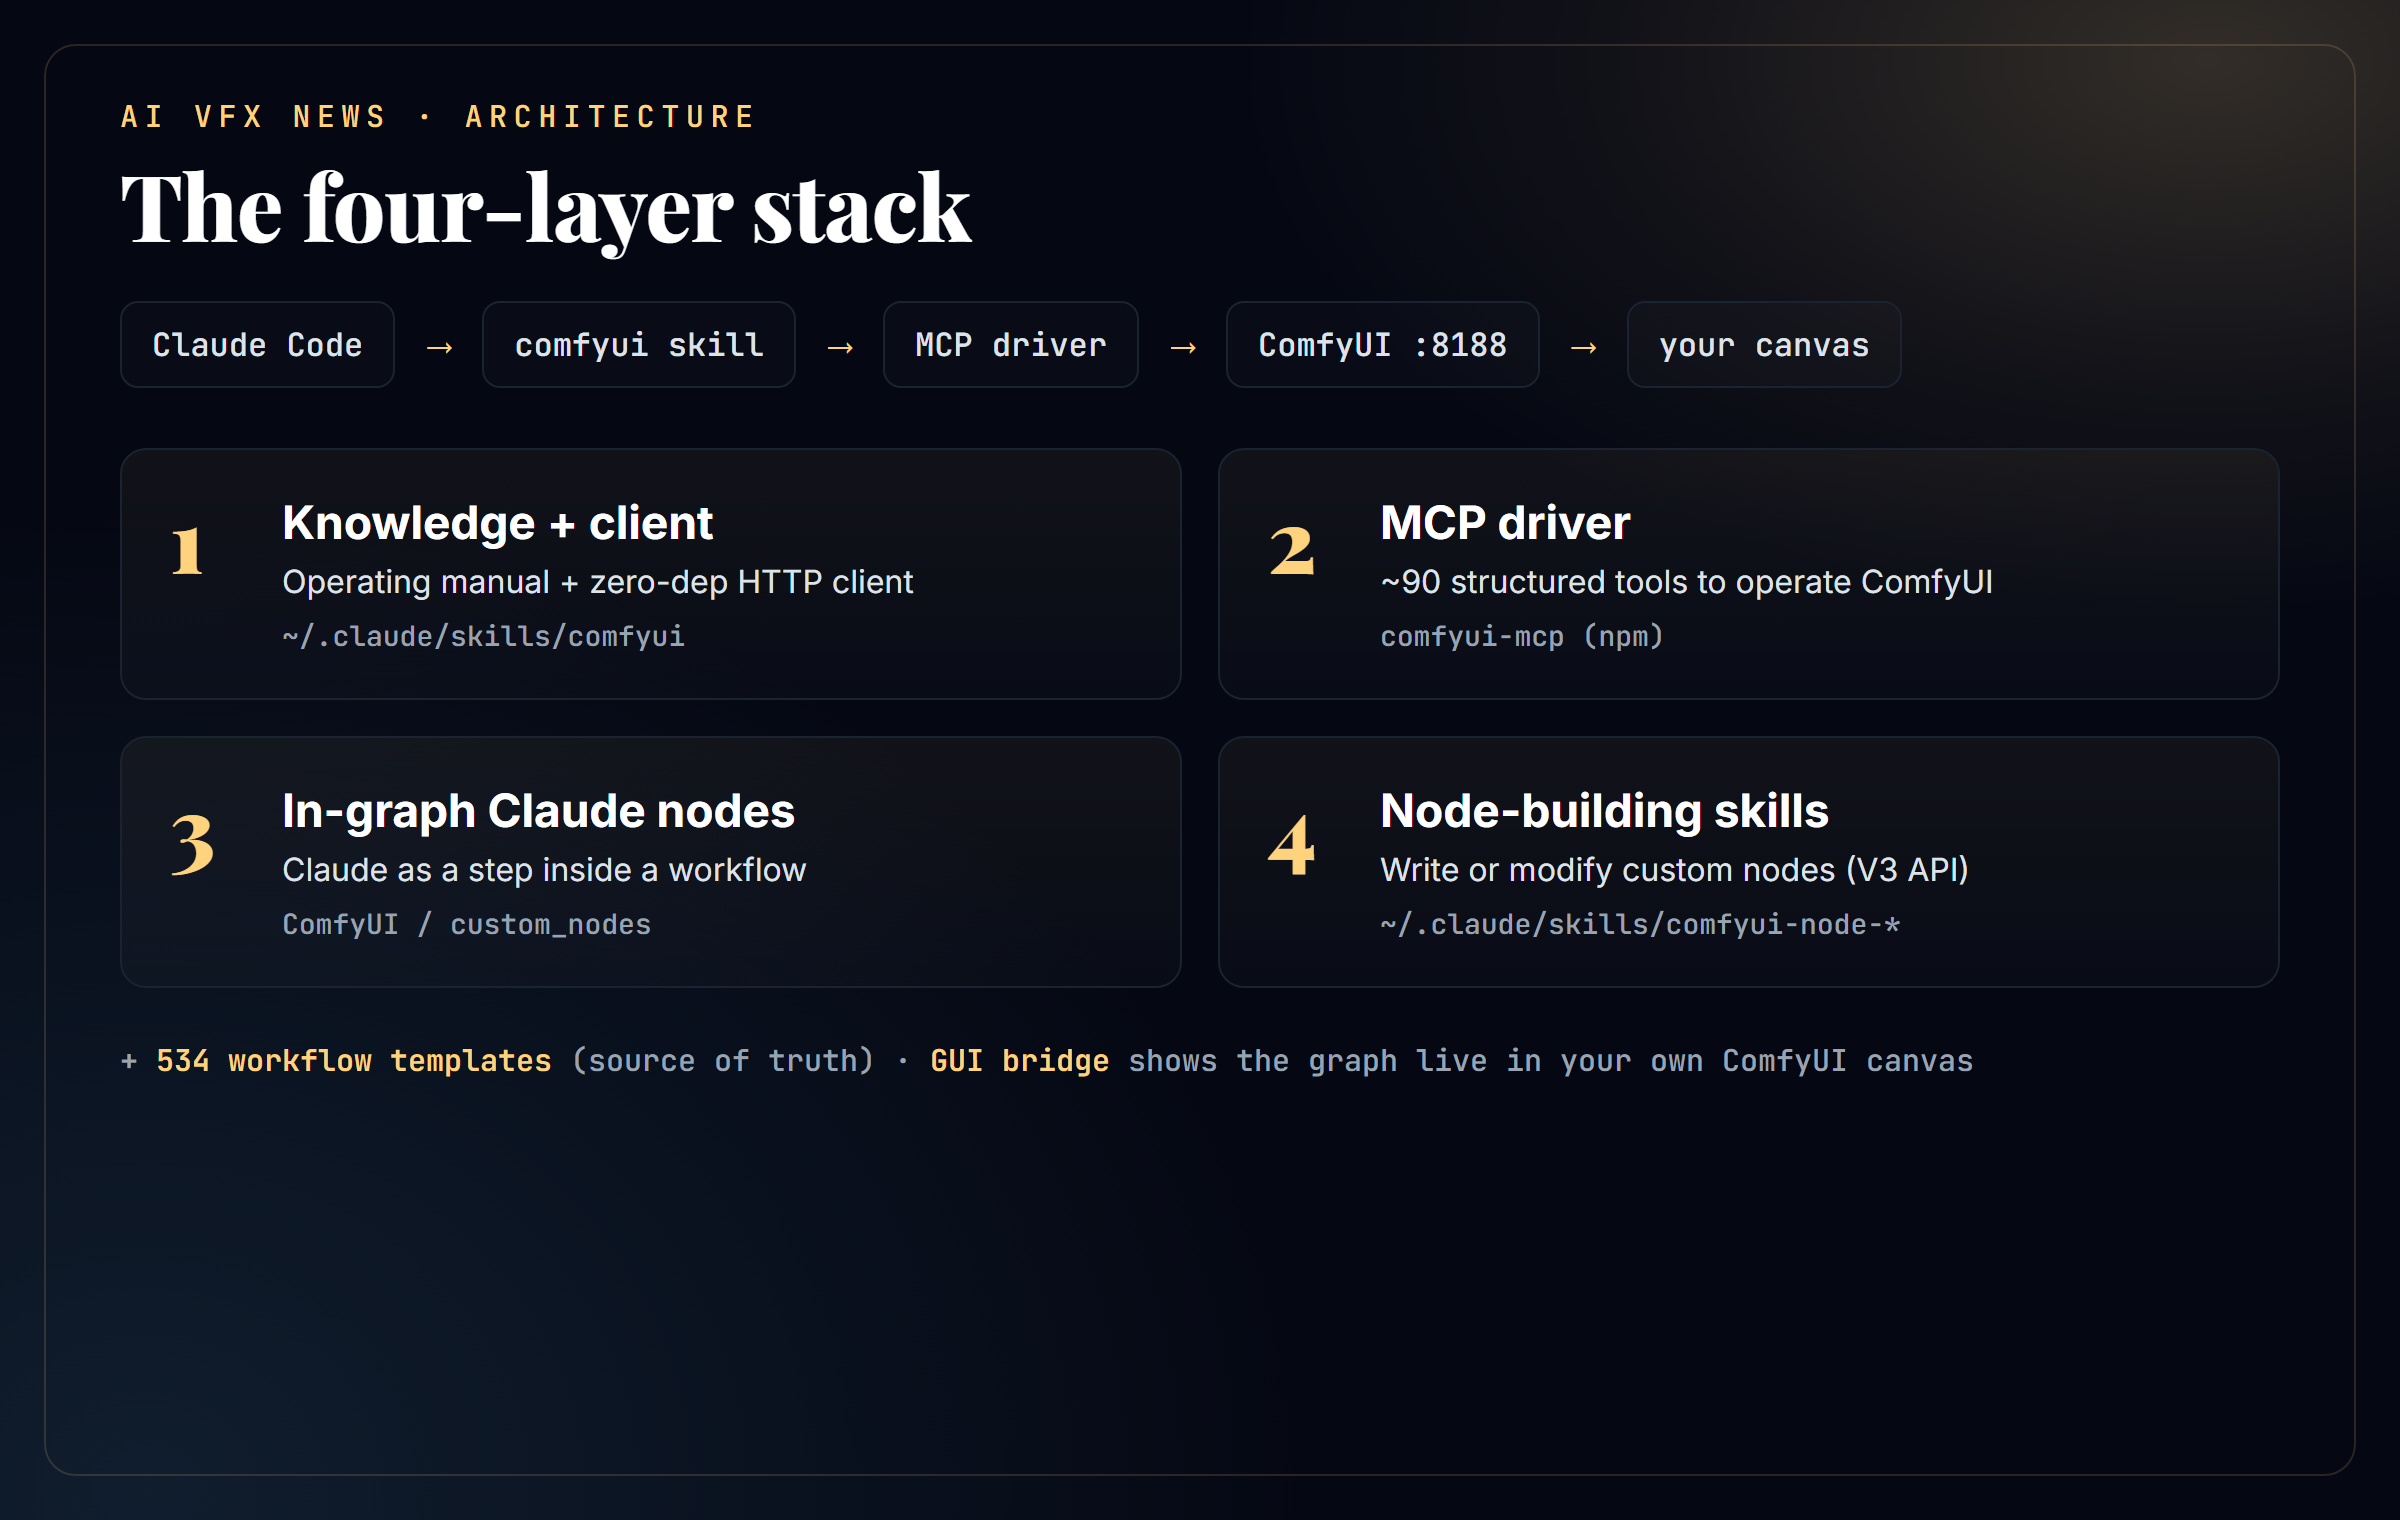
Task: Click "Operating manual + zero-dep HTTP client"
Action: click(597, 582)
